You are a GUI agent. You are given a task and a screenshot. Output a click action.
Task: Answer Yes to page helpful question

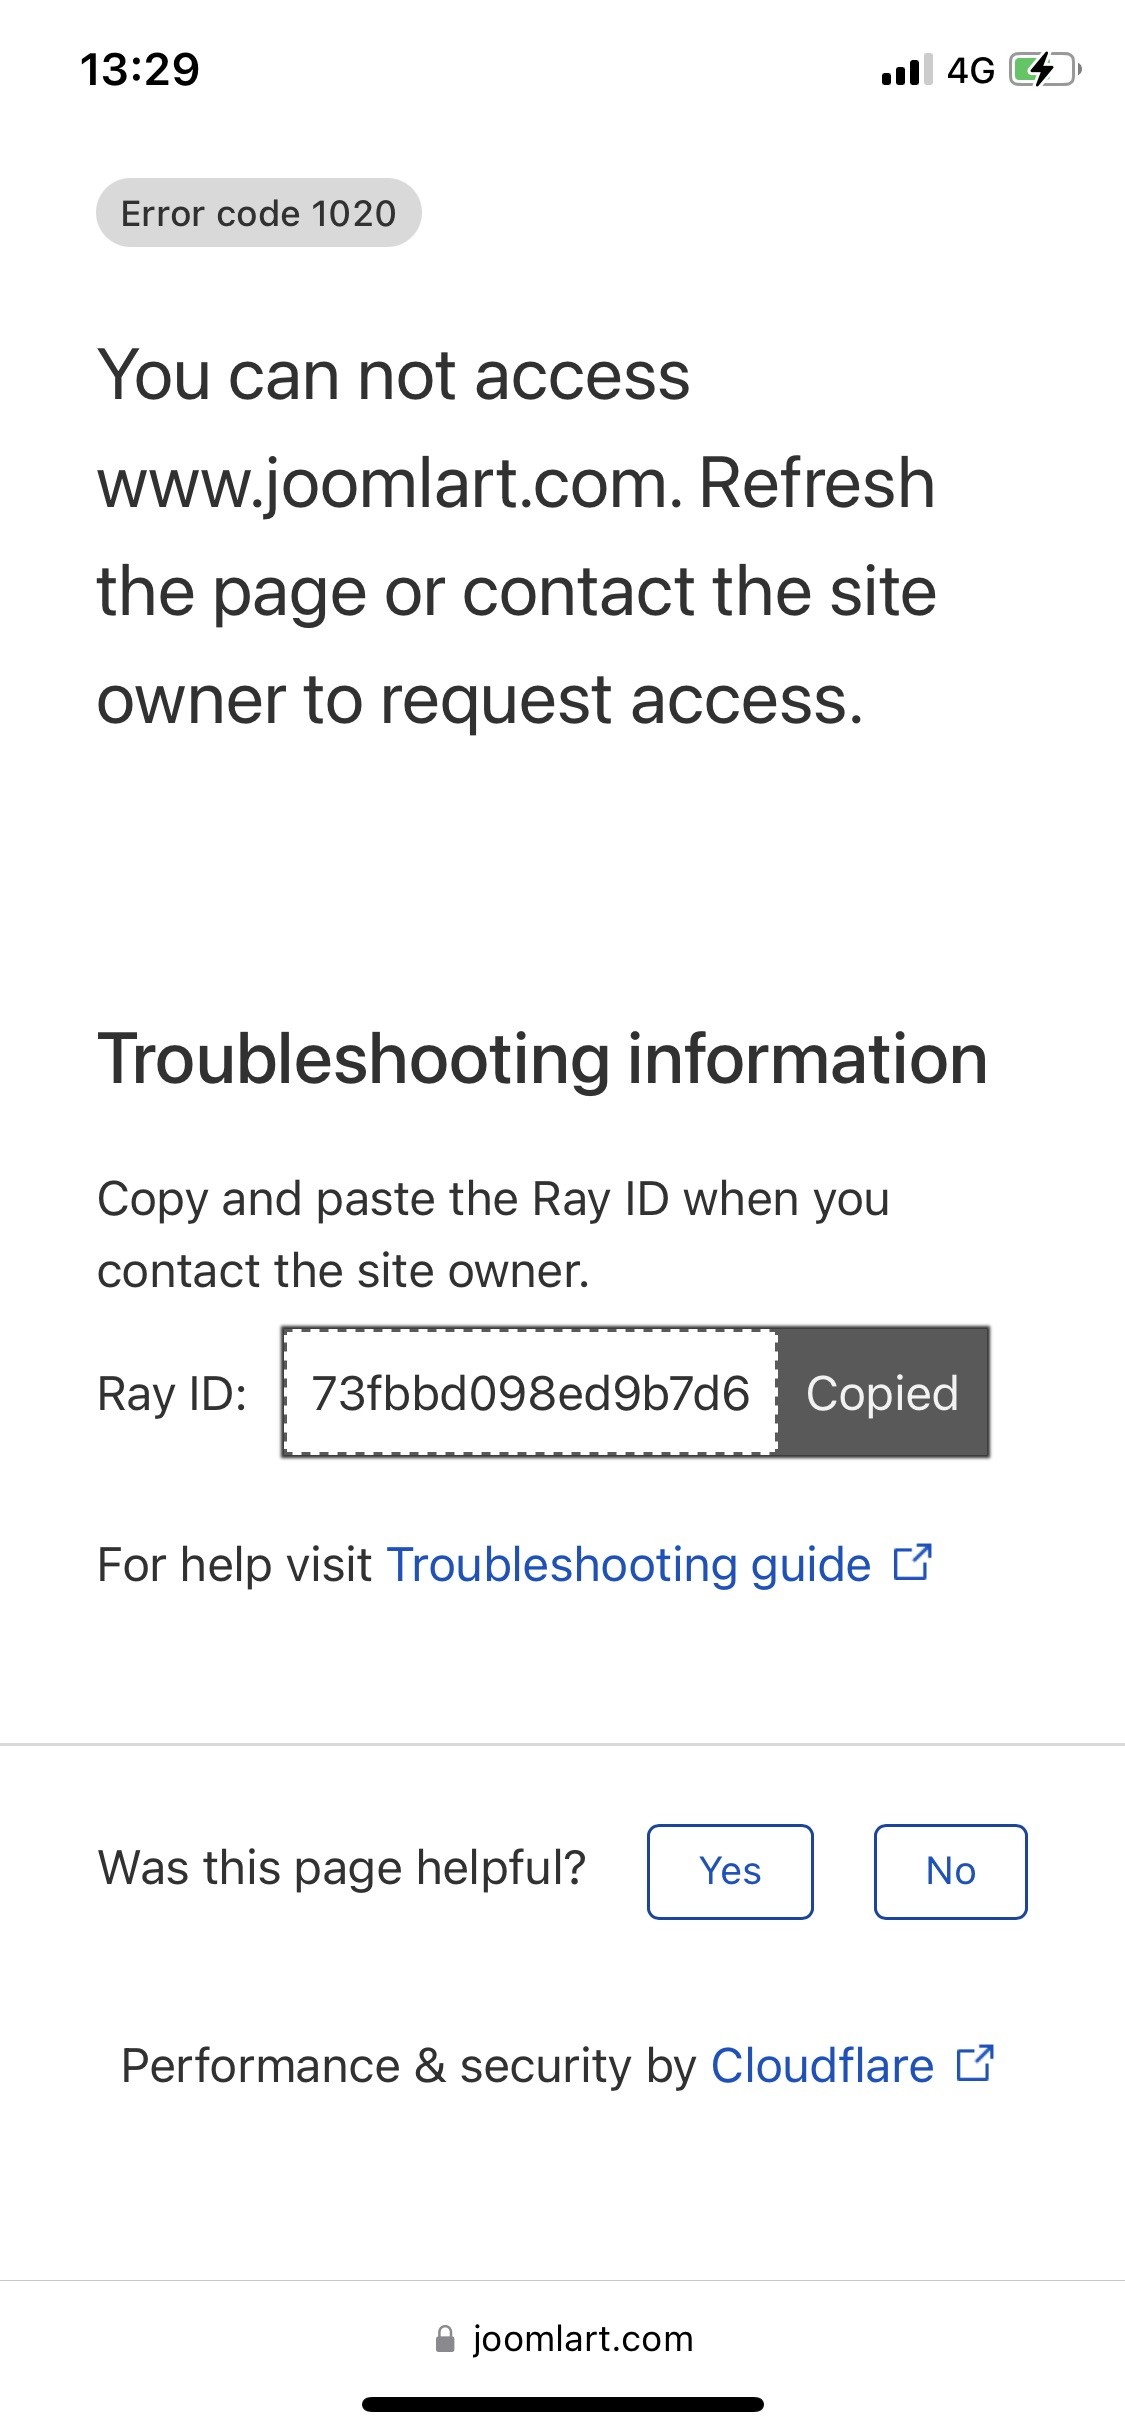pos(730,1871)
